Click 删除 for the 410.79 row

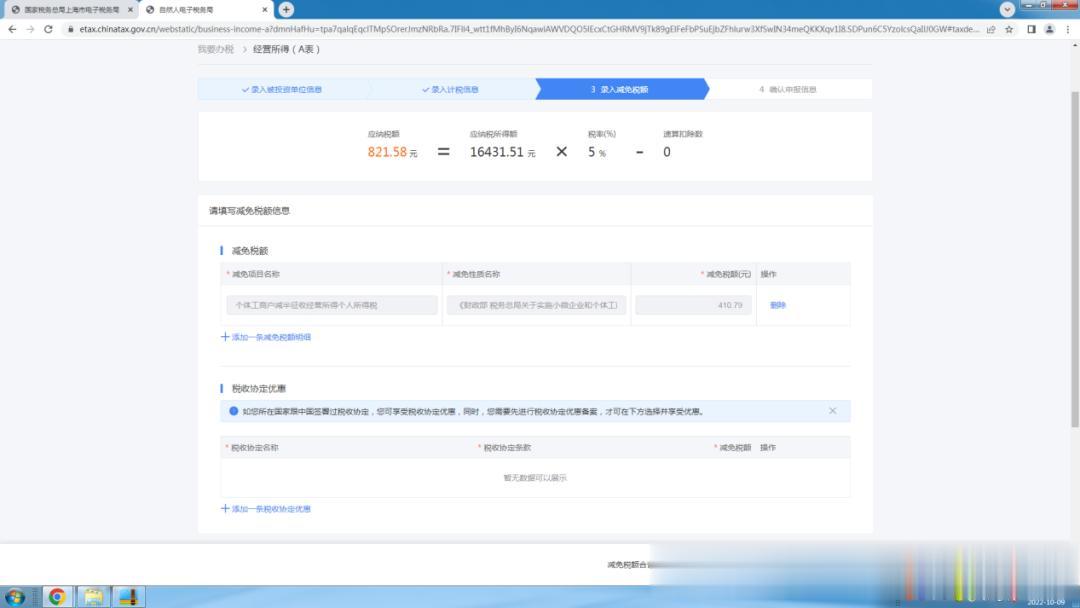pos(778,305)
